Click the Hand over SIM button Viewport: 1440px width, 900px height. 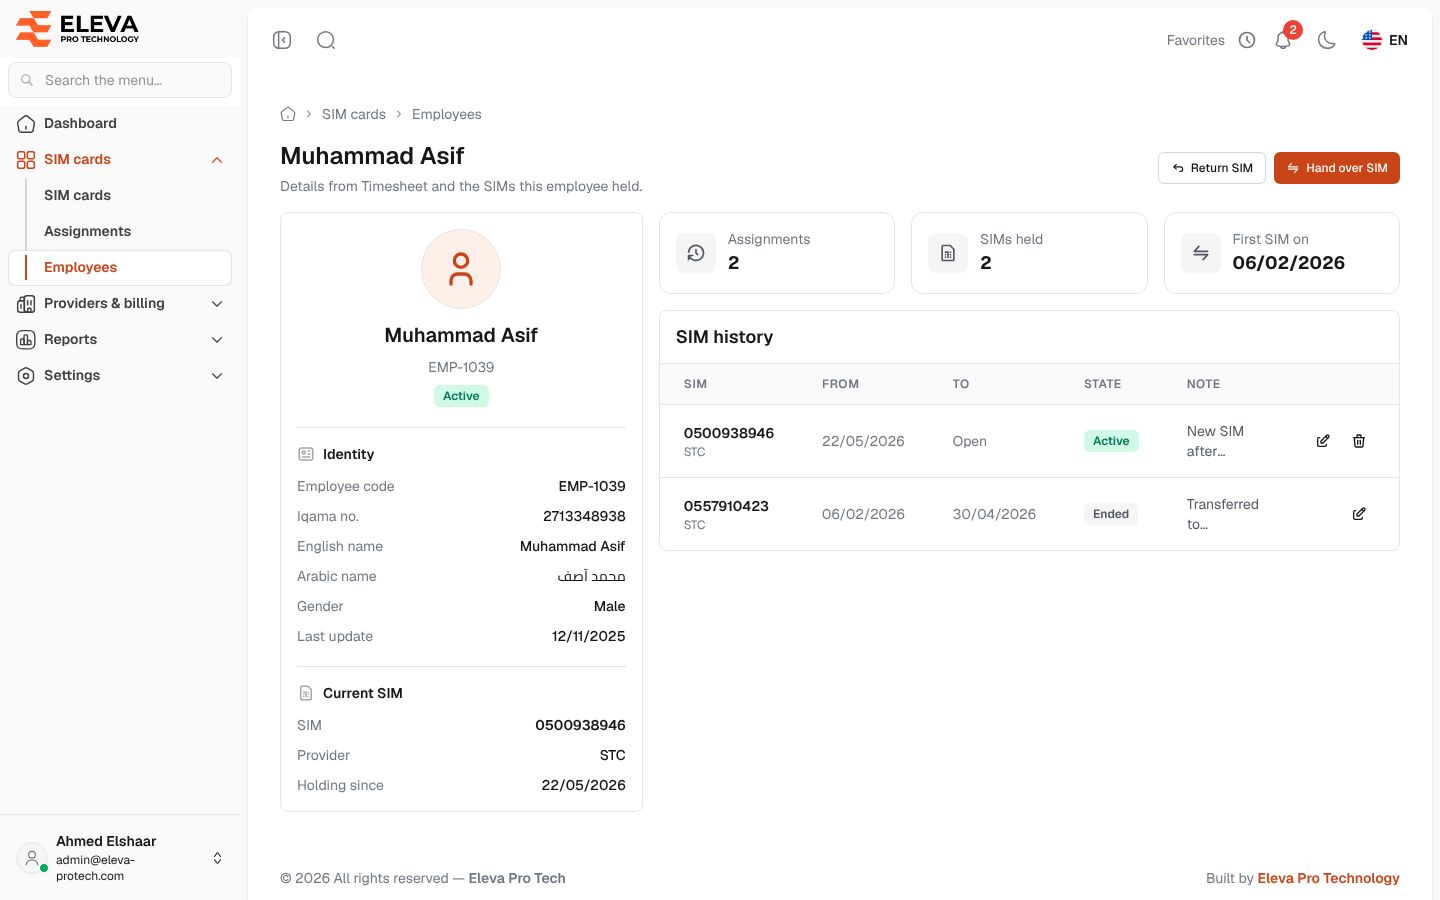coord(1337,168)
